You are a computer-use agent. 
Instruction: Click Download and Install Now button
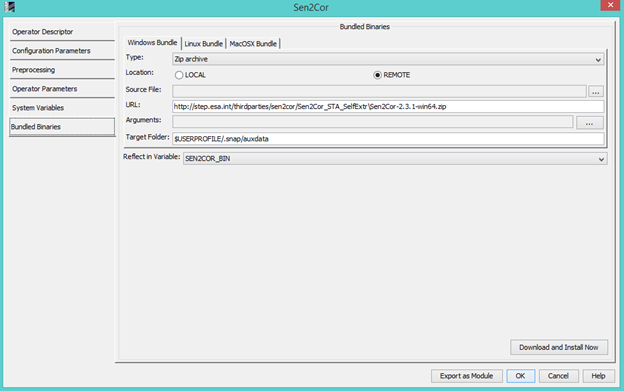click(x=559, y=347)
